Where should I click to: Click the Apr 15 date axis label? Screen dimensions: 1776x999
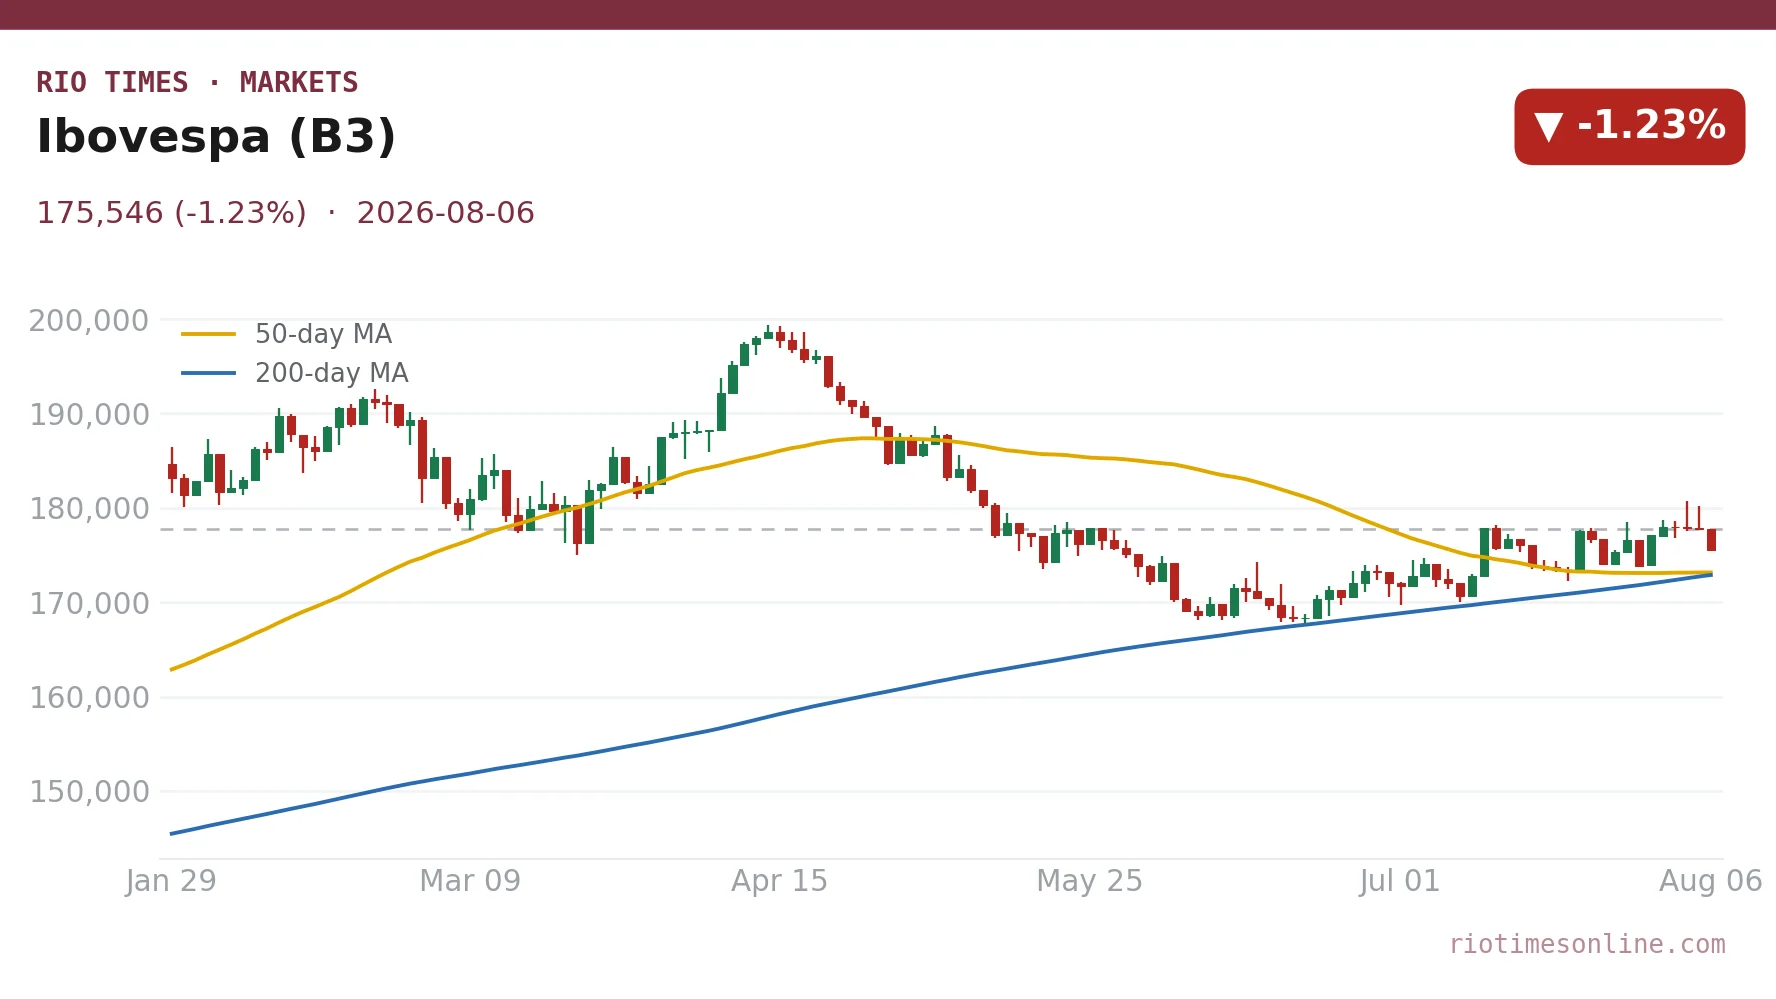pyautogui.click(x=780, y=881)
